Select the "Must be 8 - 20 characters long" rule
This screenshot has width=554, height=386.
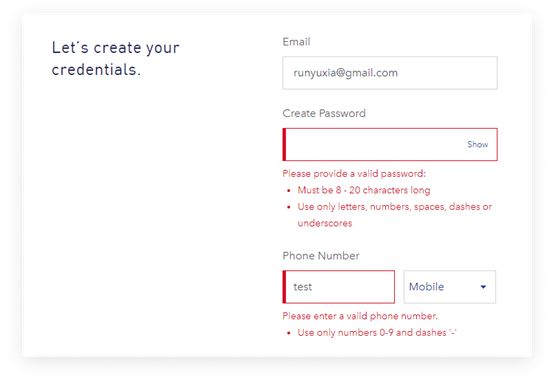click(364, 190)
